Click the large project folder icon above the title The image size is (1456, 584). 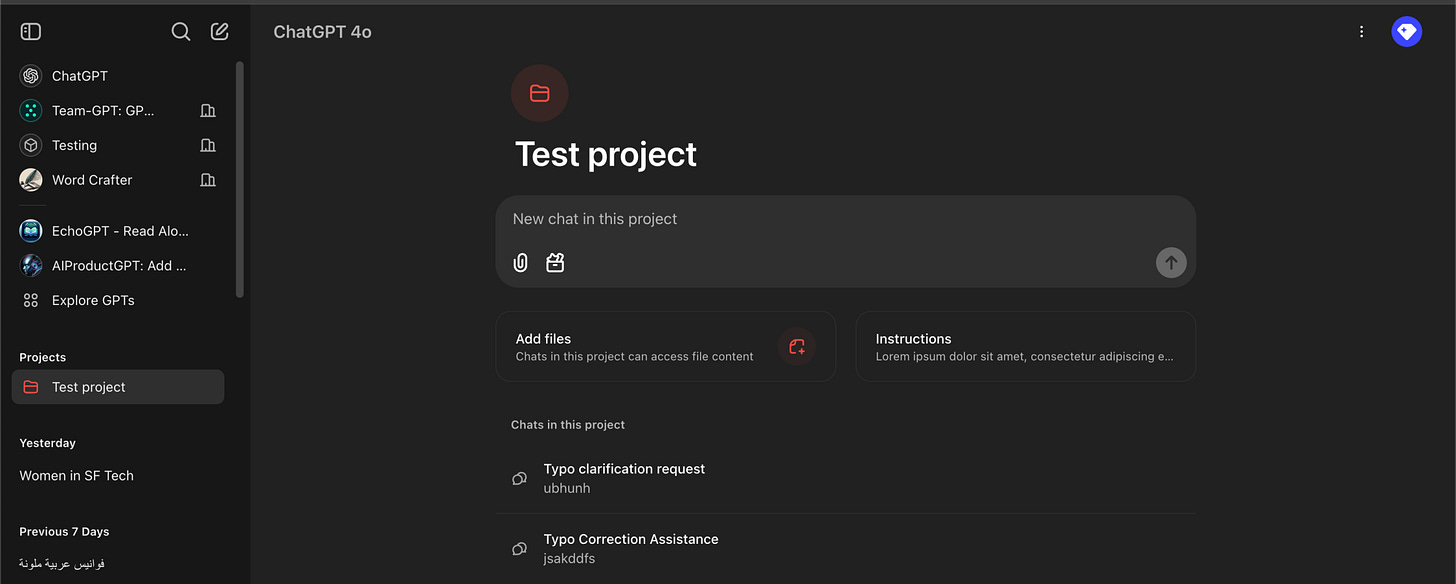click(x=540, y=93)
